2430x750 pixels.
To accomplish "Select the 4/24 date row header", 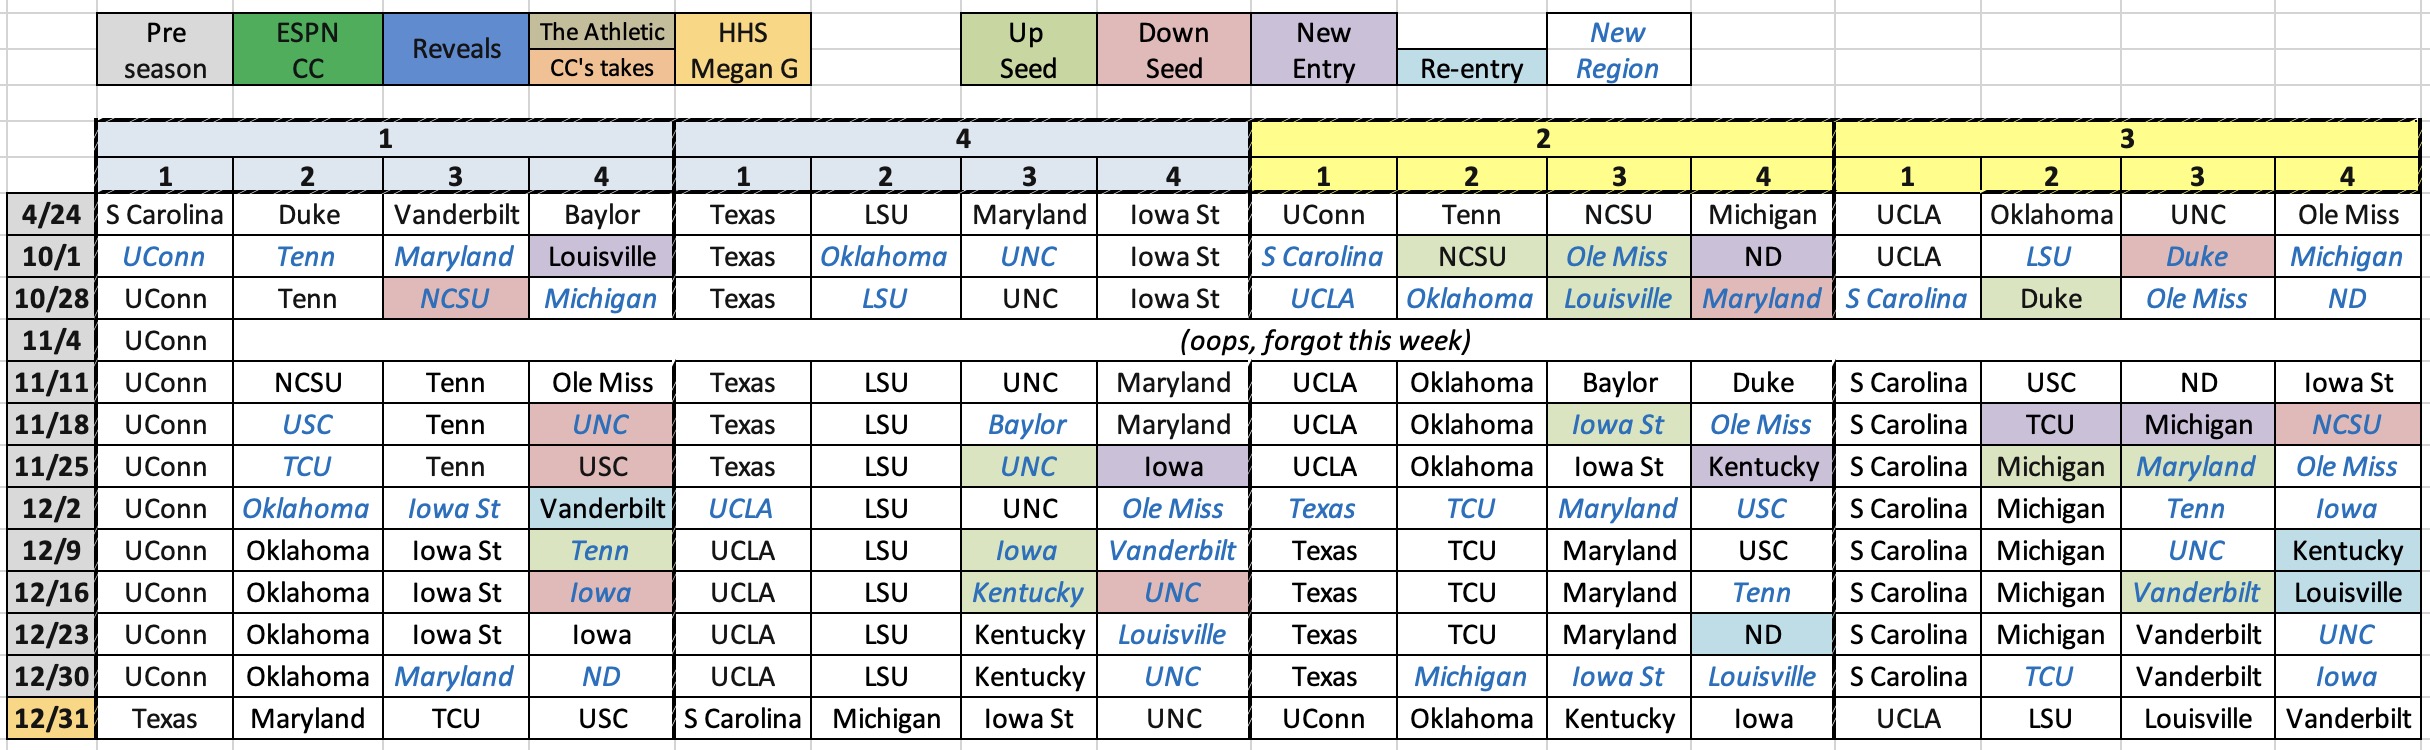I will click(x=51, y=215).
